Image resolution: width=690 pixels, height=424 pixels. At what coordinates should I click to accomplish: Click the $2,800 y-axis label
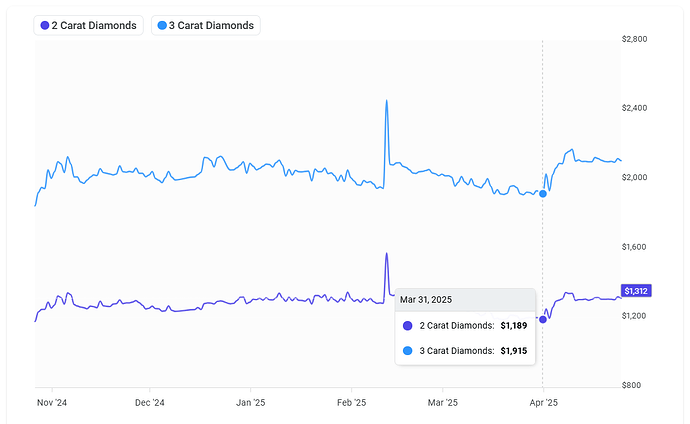point(634,39)
